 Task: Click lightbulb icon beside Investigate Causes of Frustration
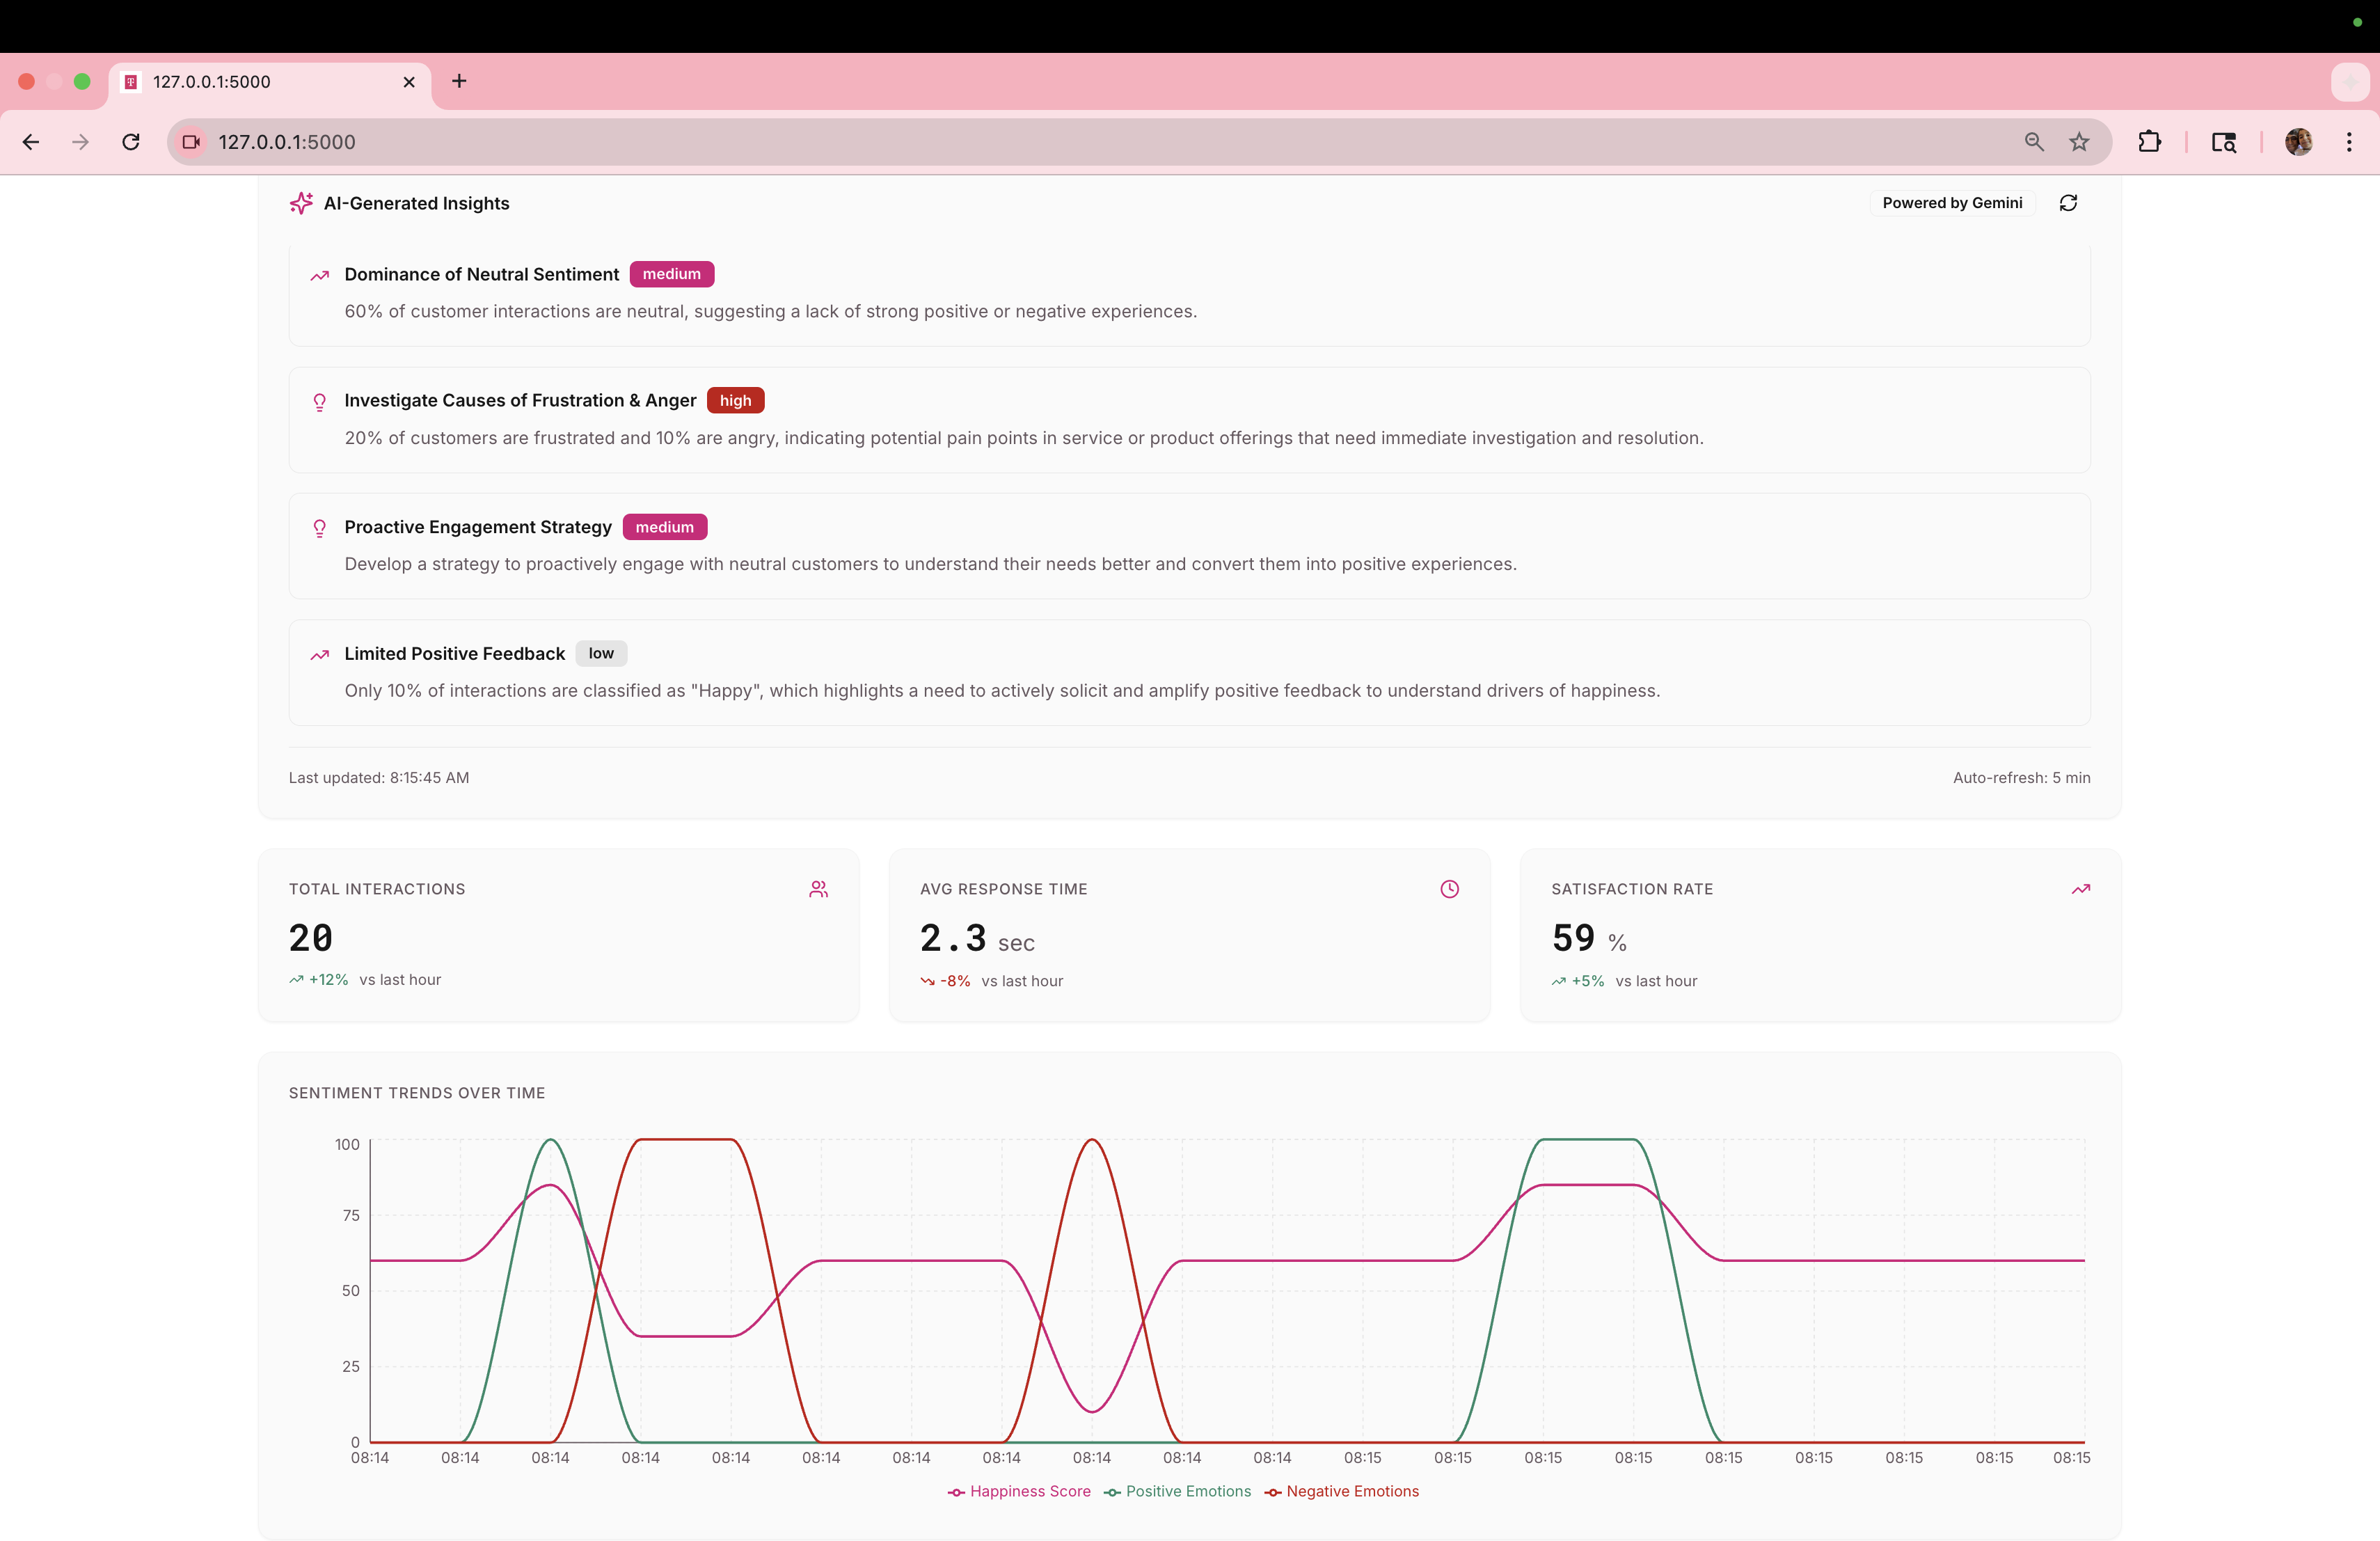click(320, 402)
